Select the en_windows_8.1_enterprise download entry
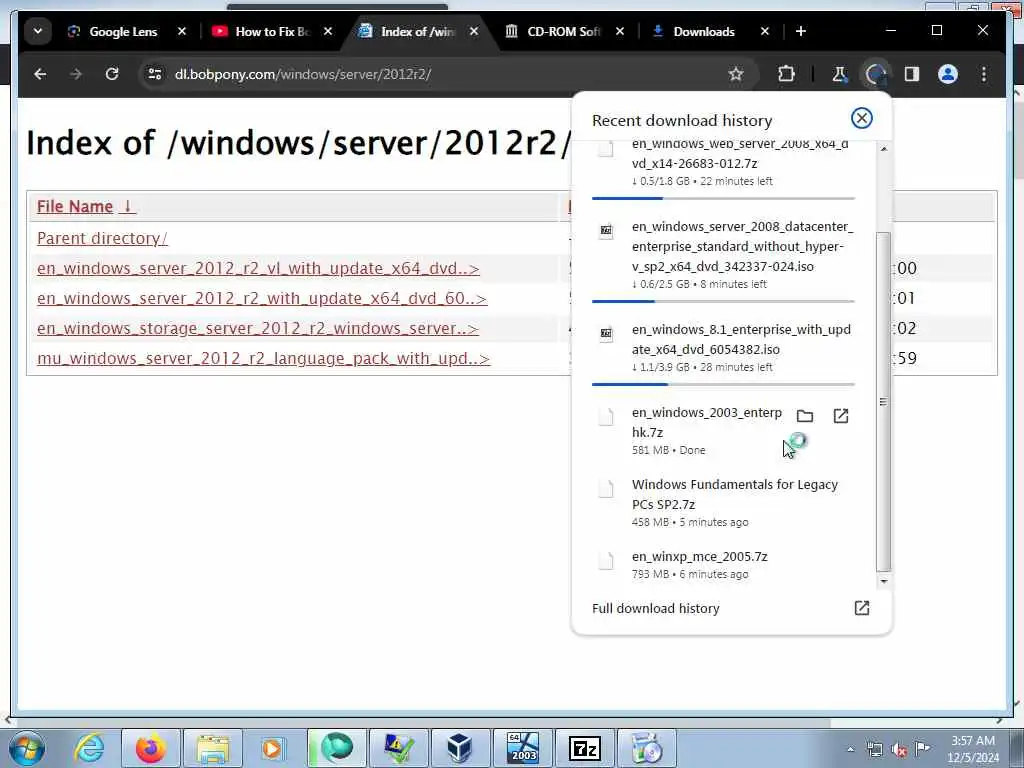 click(x=724, y=347)
